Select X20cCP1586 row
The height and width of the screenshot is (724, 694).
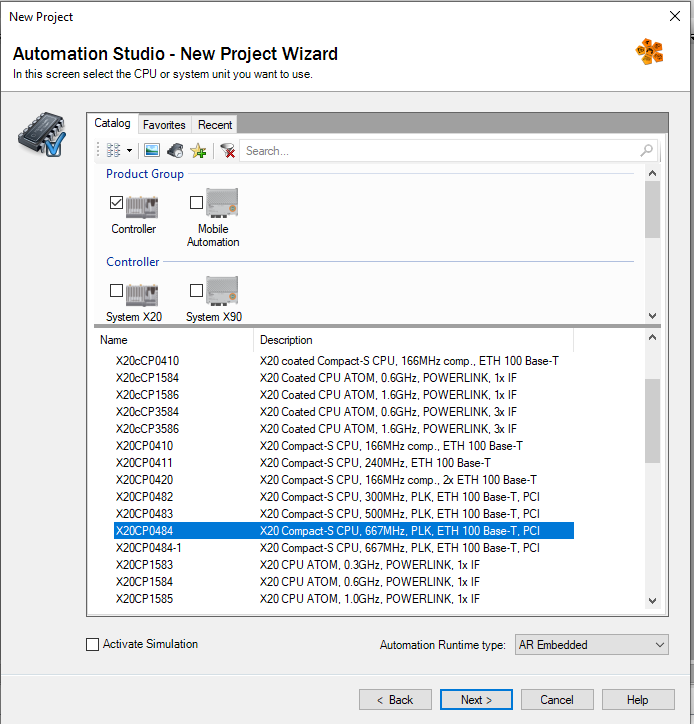[344, 395]
